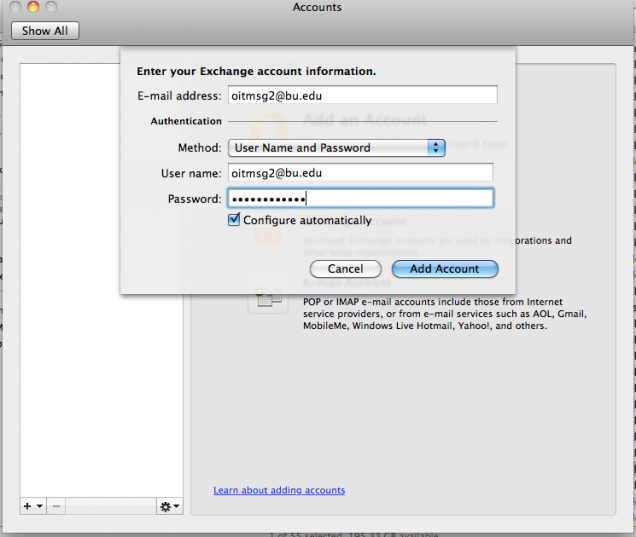This screenshot has height=537, width=636.
Task: Click the empty accounts list pane
Action: click(x=101, y=300)
